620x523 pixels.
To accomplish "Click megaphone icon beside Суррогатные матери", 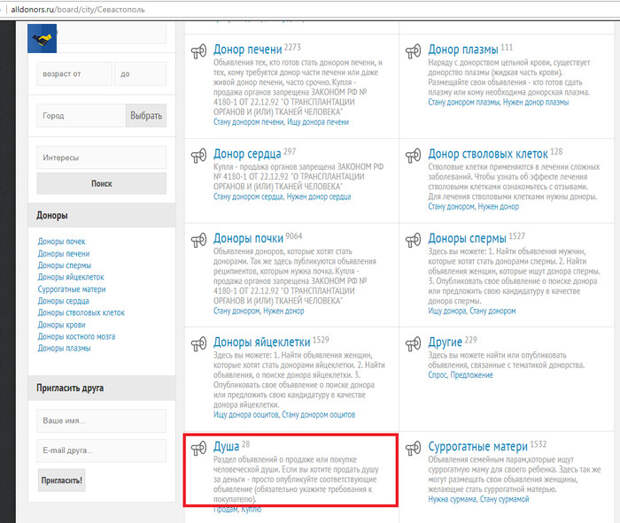I will tap(413, 448).
